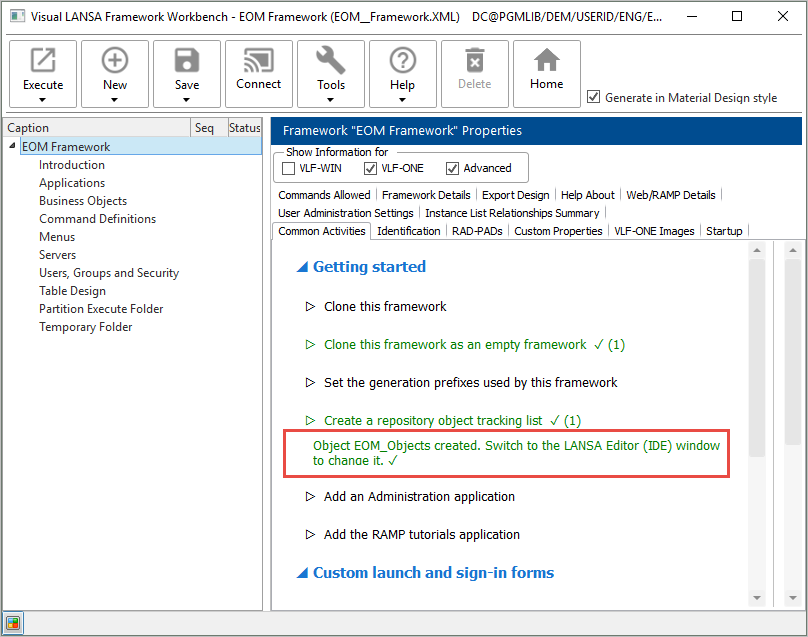The height and width of the screenshot is (637, 808).
Task: Expand Create a repository object tracking list arrow
Action: tap(310, 421)
